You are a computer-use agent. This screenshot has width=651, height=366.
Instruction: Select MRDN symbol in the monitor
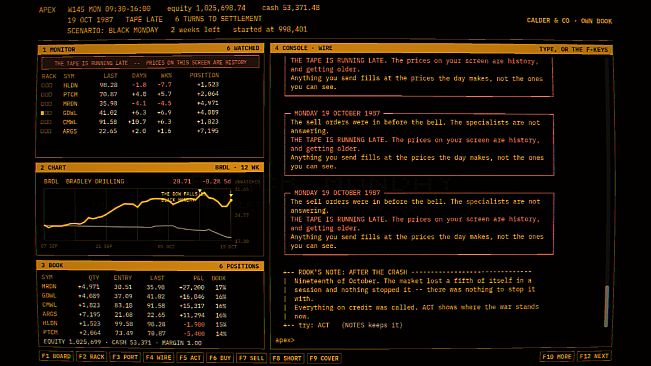tap(70, 103)
